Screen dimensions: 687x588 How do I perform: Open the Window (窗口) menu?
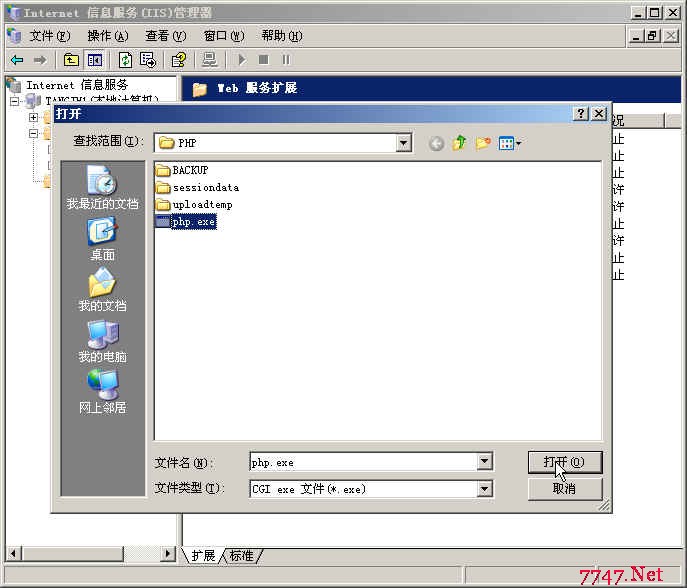pos(224,36)
